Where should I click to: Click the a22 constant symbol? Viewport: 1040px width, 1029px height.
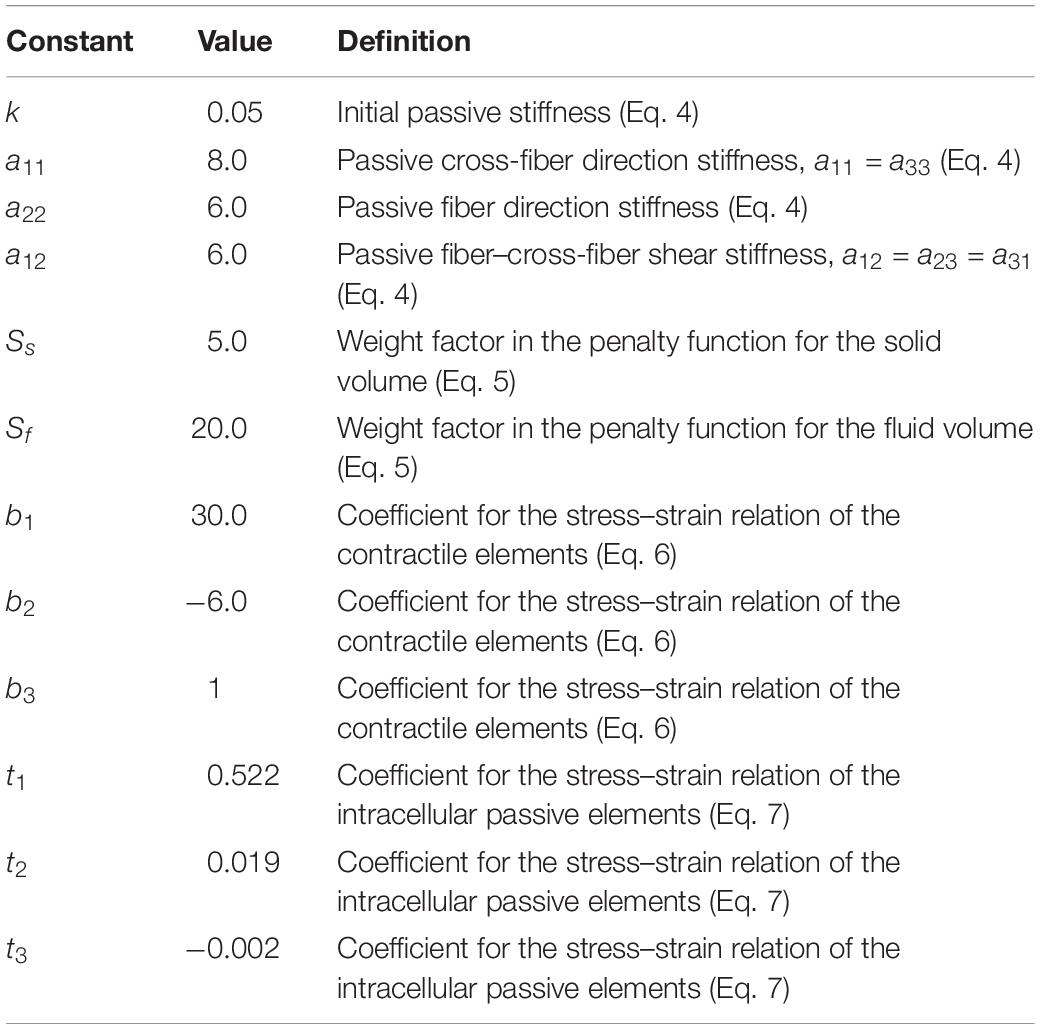tap(25, 210)
